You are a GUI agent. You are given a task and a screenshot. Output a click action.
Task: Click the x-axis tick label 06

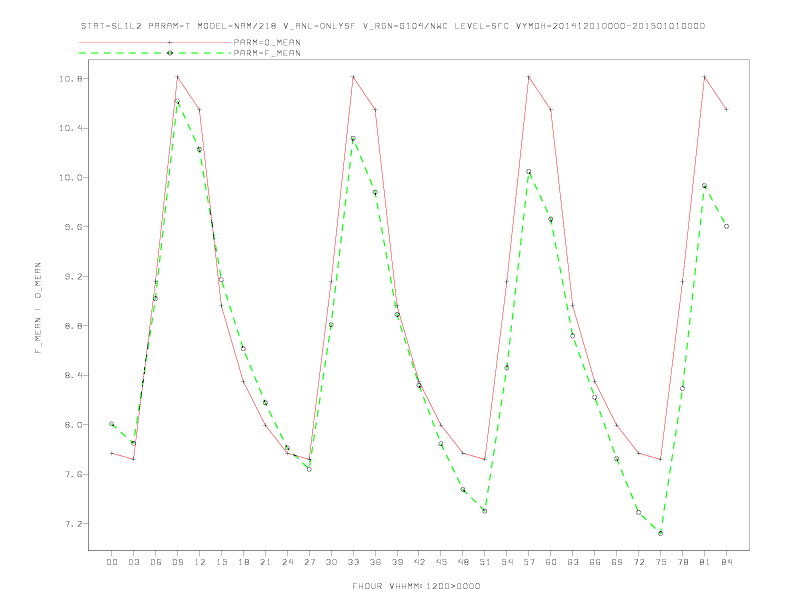pos(156,562)
